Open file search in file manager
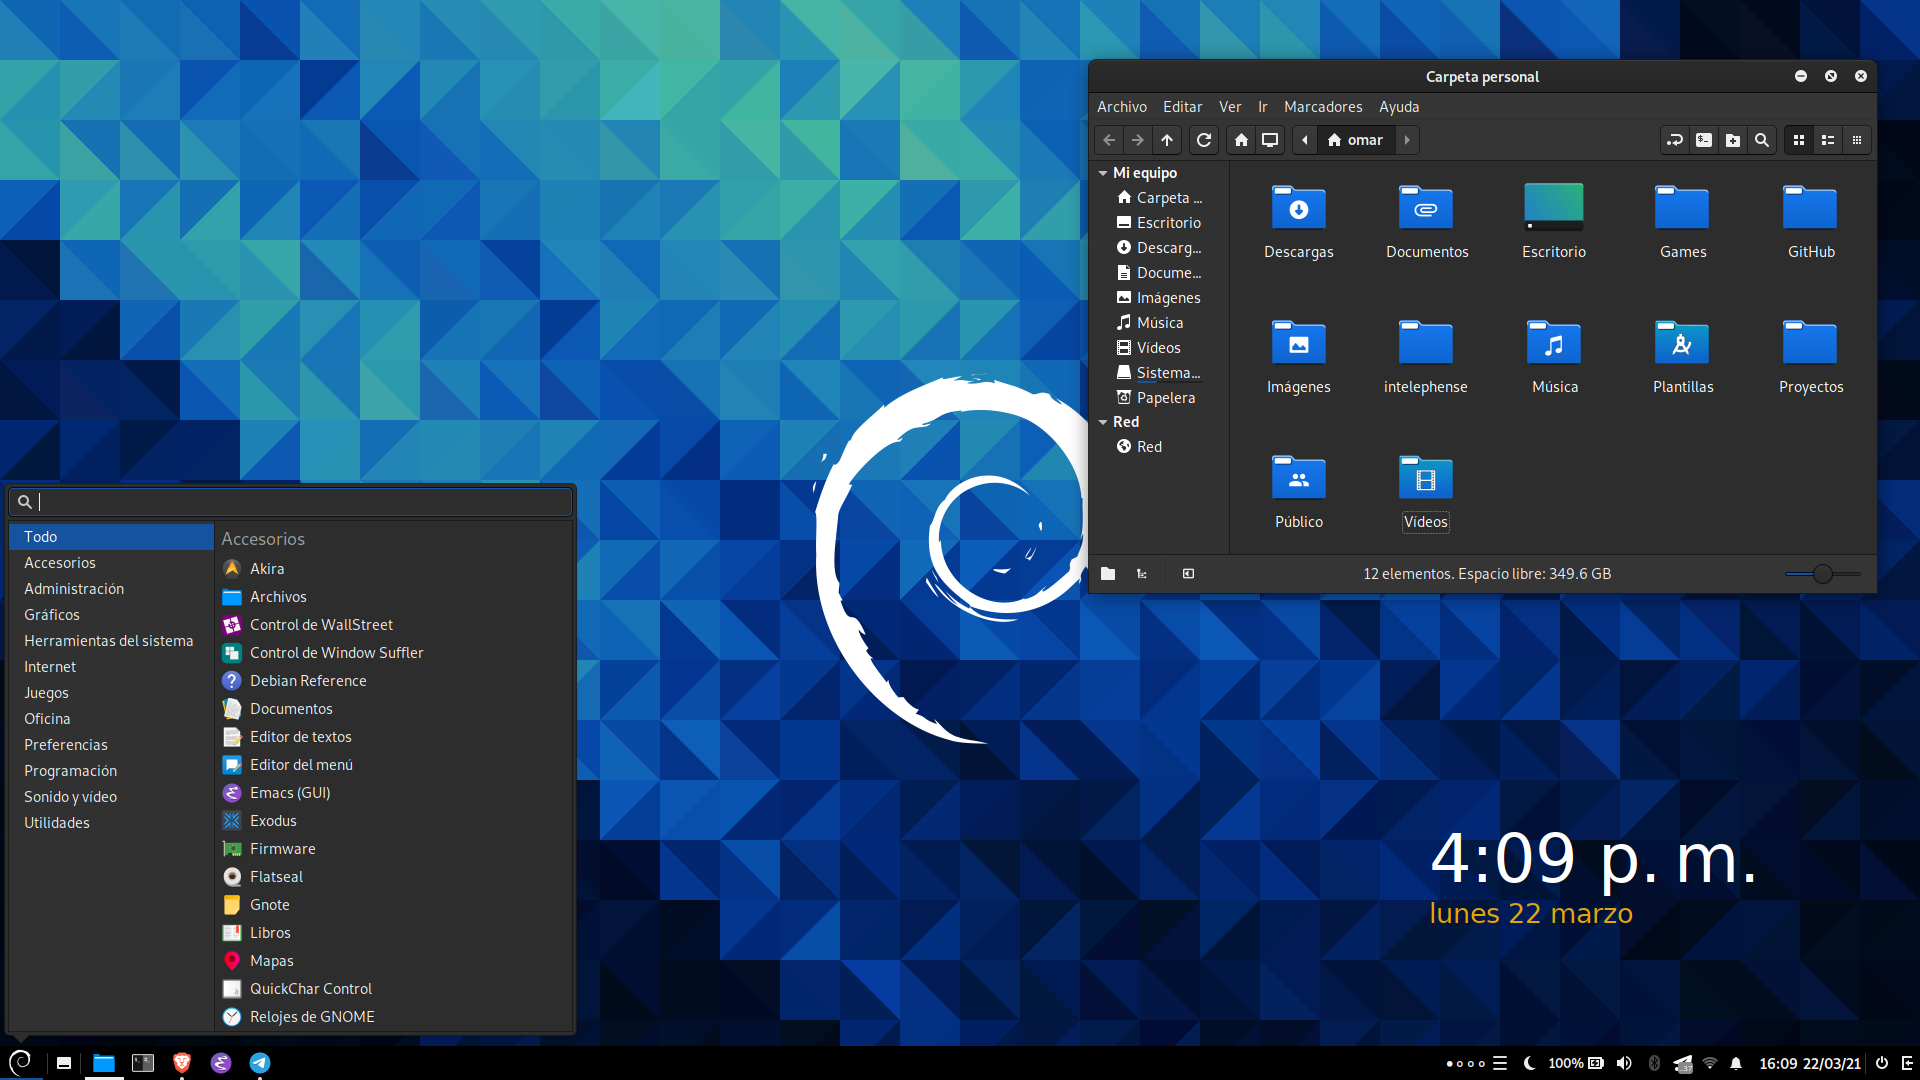Viewport: 1920px width, 1080px height. coord(1762,140)
